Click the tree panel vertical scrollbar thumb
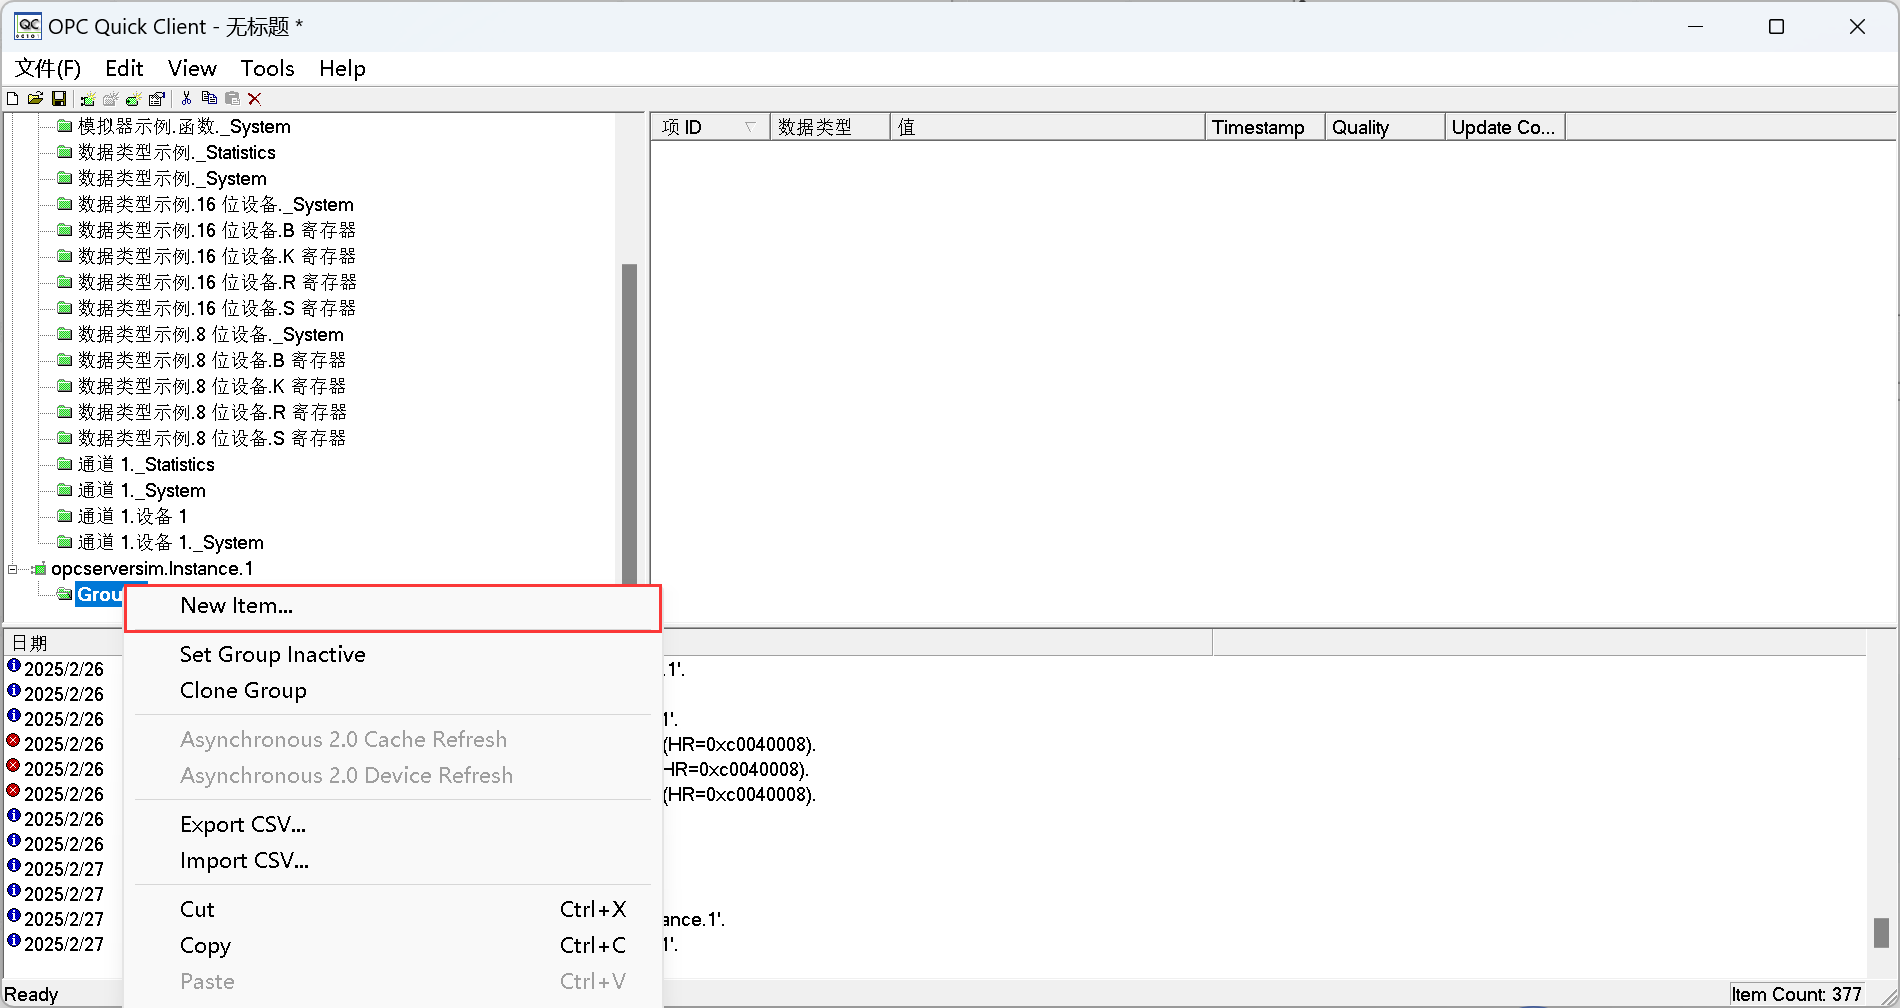Screen dimensions: 1900x1008 629,420
